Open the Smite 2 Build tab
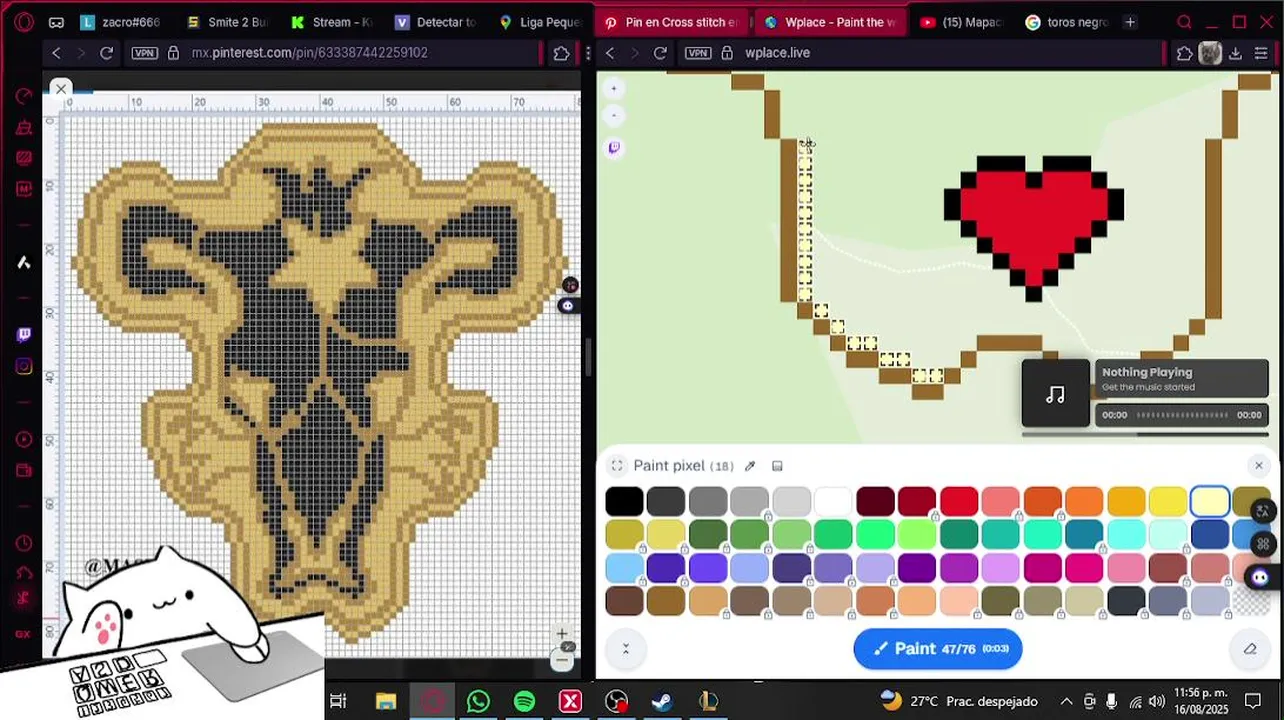The width and height of the screenshot is (1284, 720). (227, 22)
